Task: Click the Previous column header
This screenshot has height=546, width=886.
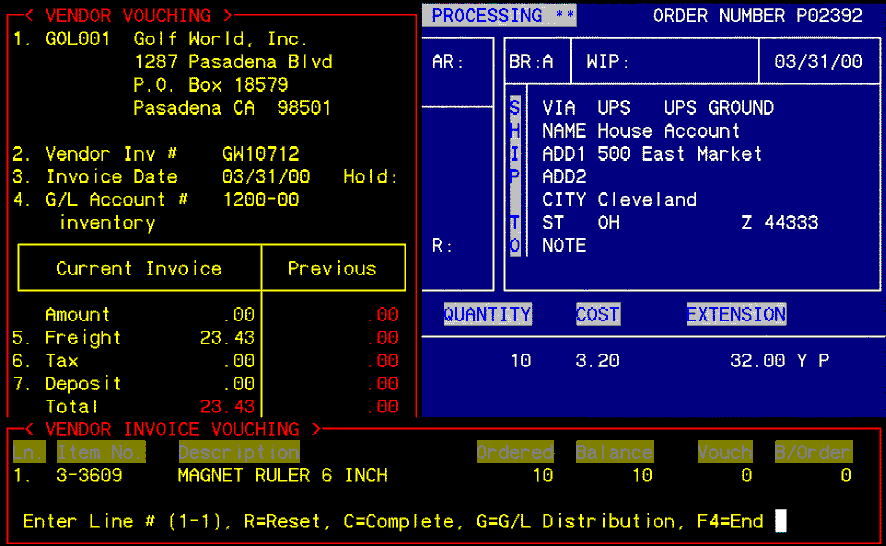Action: 332,268
